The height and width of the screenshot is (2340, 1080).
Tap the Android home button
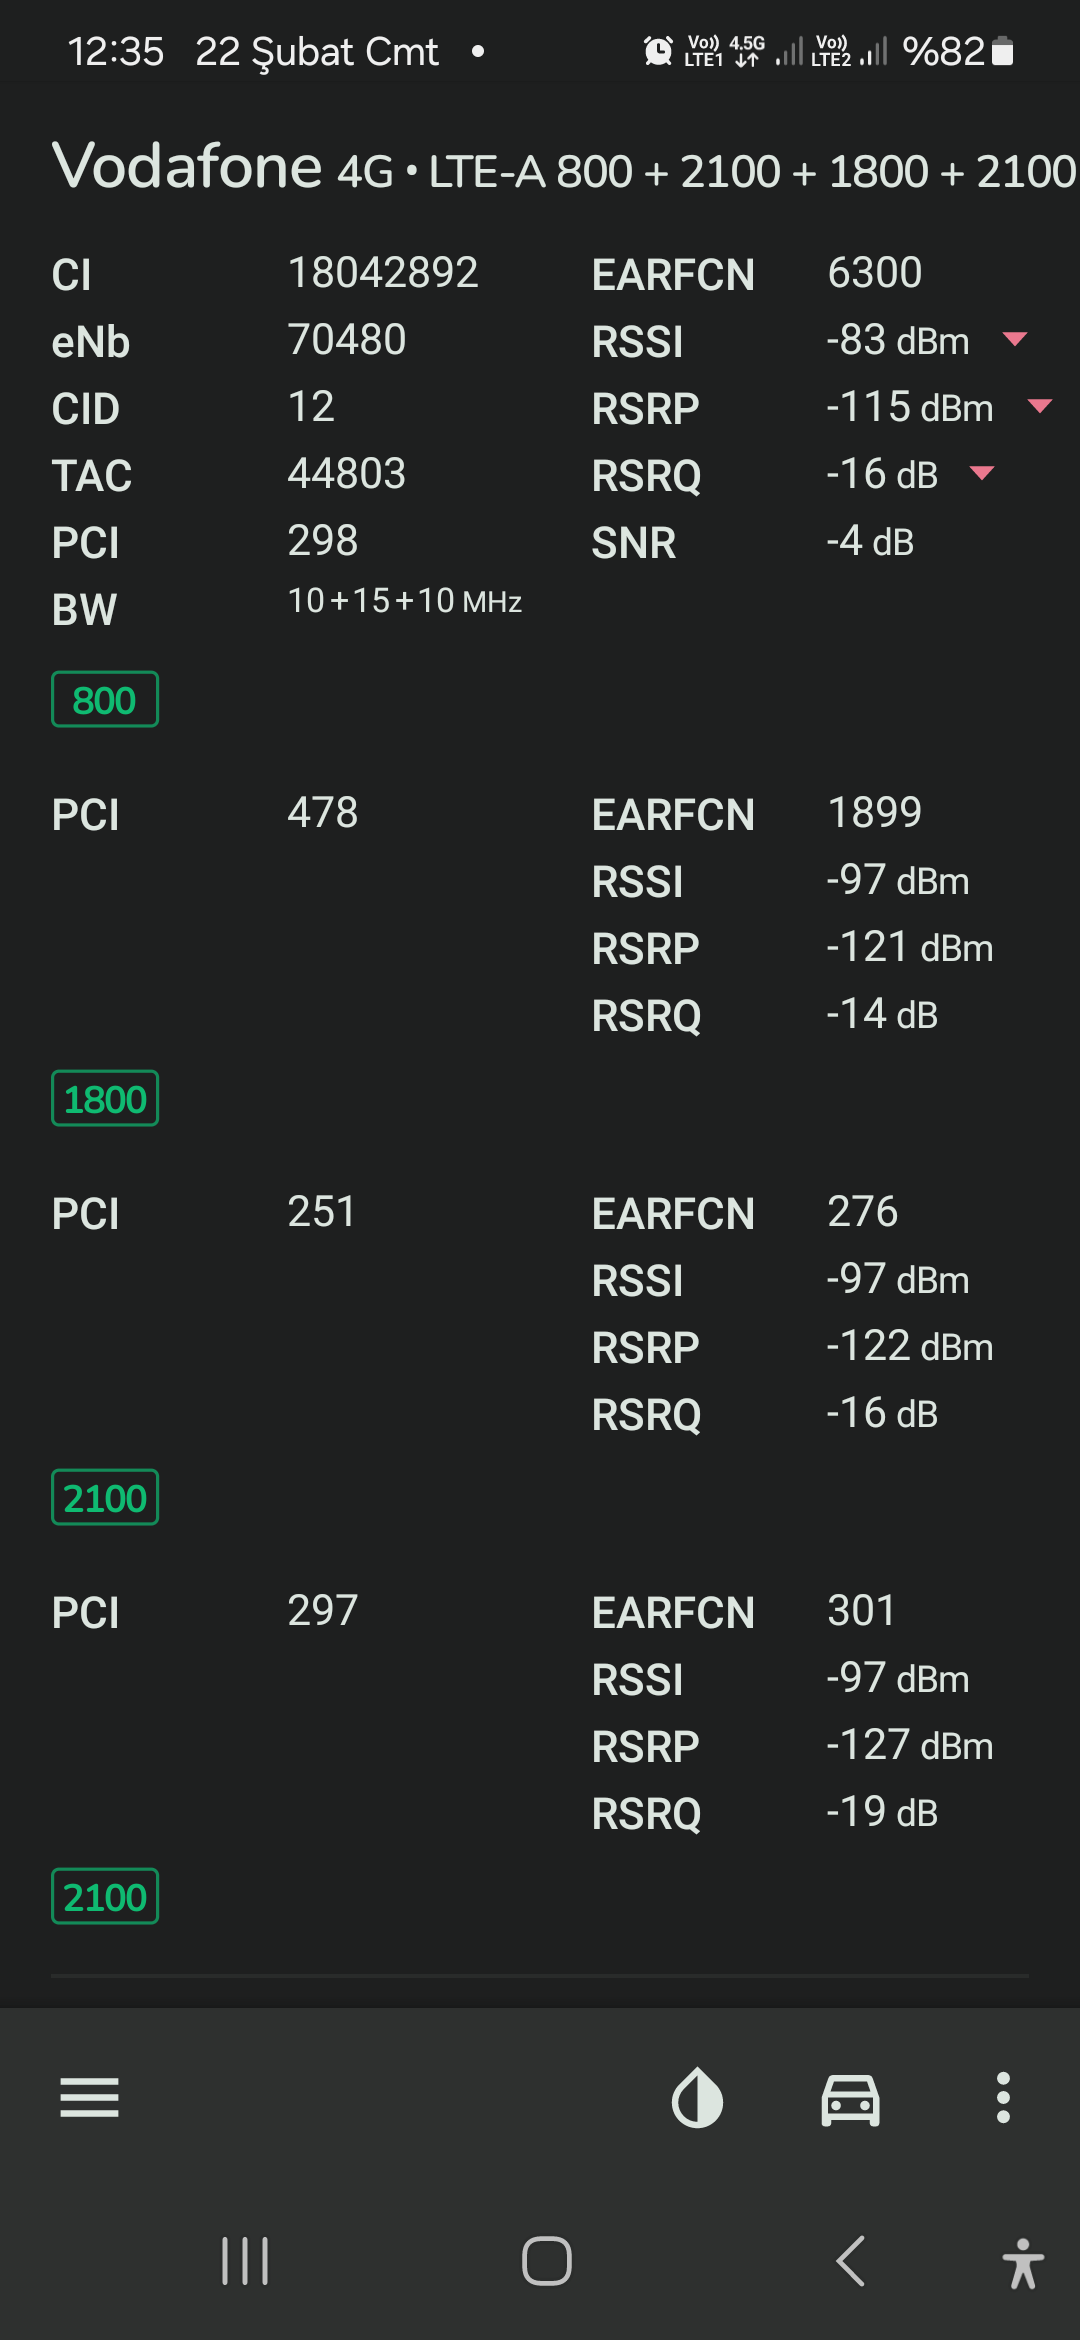547,2261
